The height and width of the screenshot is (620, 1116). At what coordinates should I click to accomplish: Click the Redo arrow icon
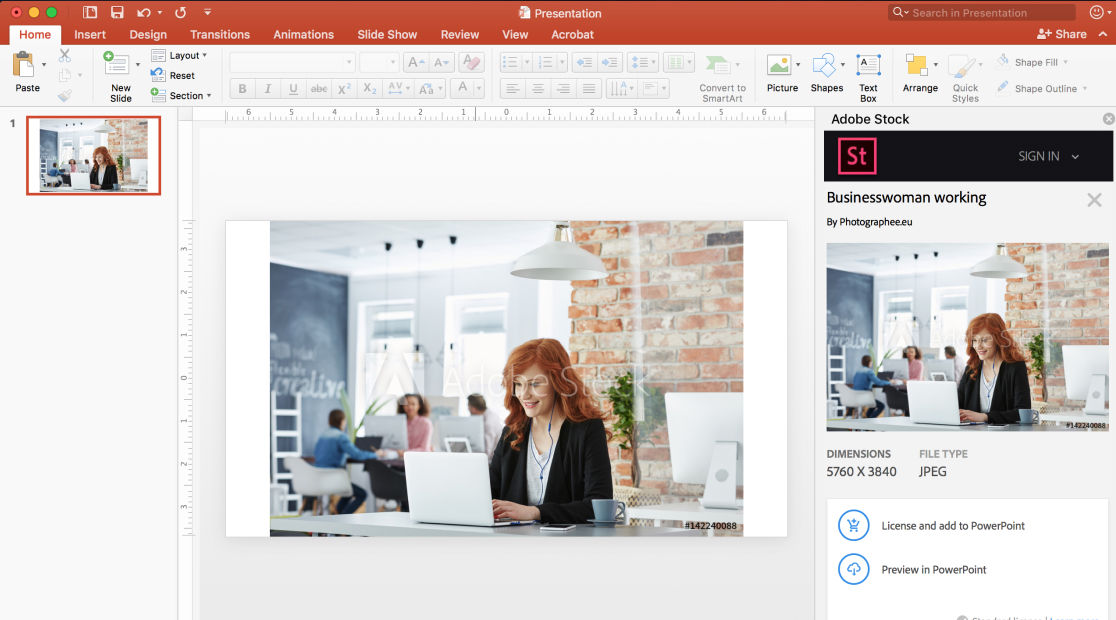point(181,12)
